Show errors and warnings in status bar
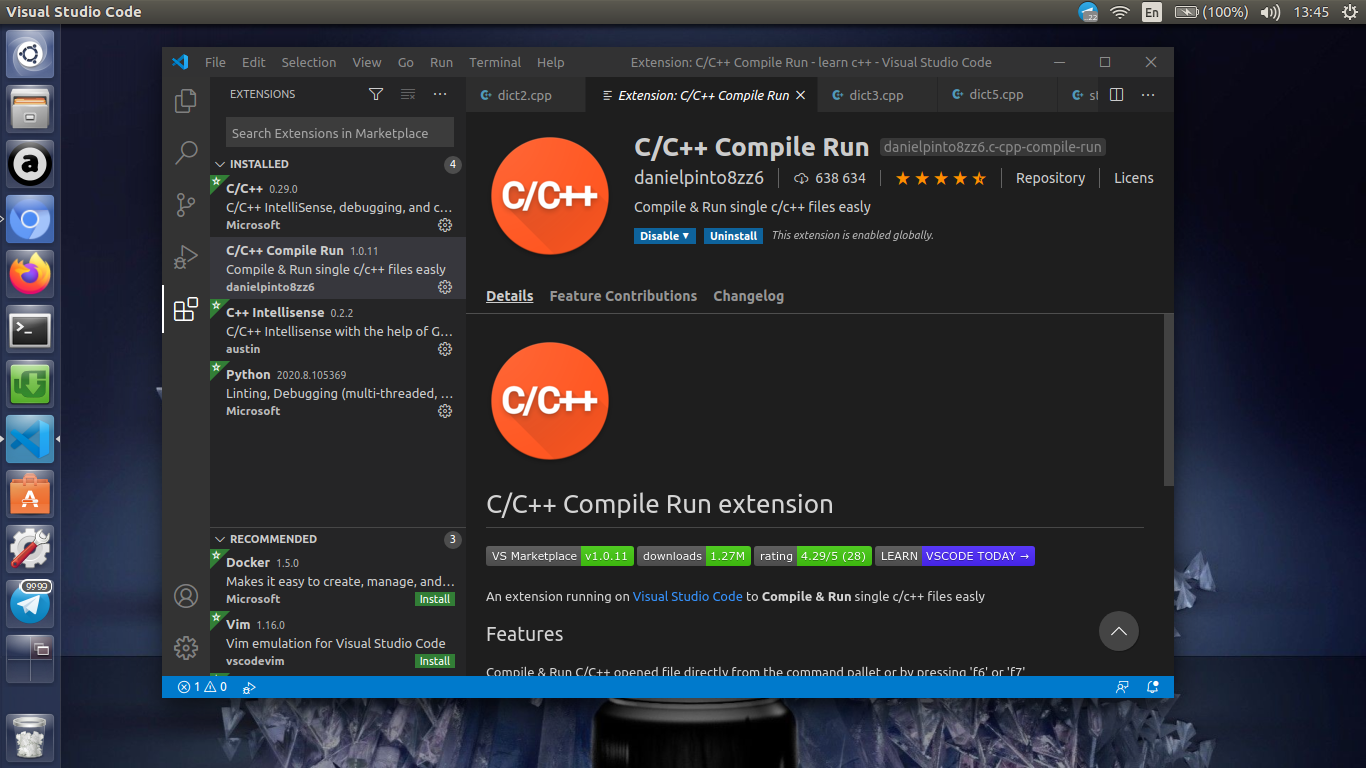 point(202,687)
